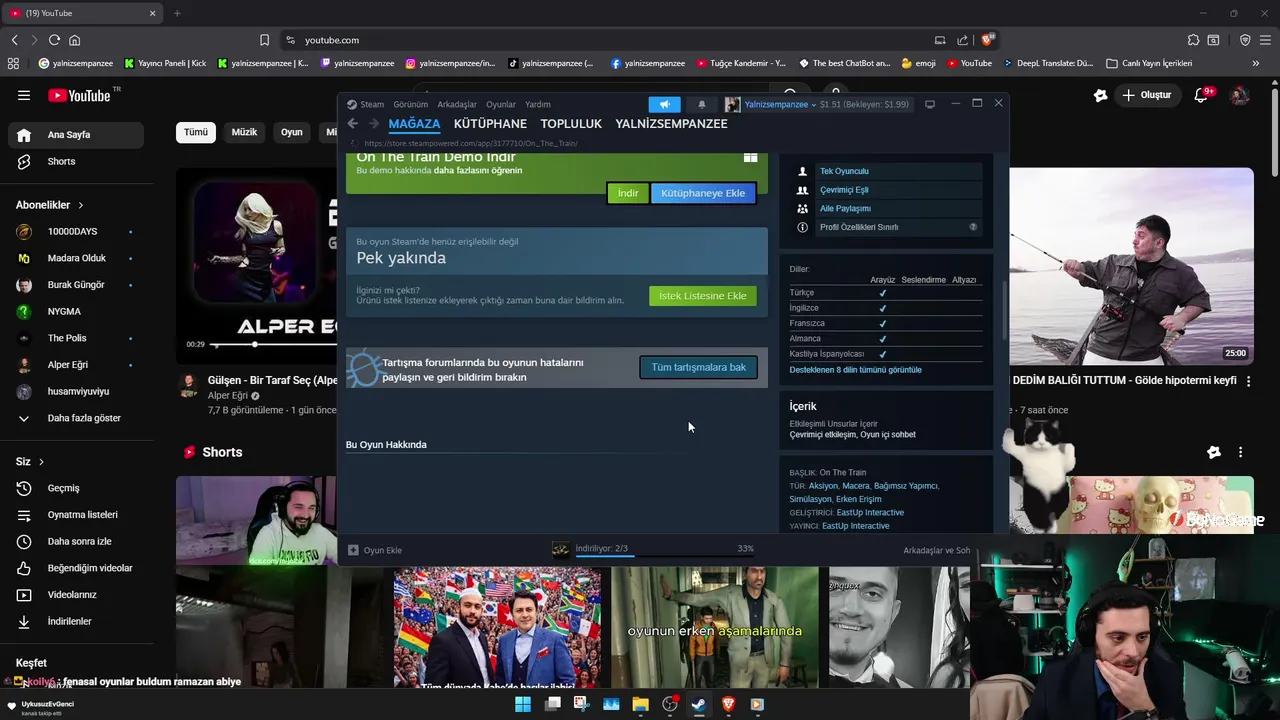Open bookmarks overflow chevron
The height and width of the screenshot is (720, 1280).
(x=1256, y=63)
